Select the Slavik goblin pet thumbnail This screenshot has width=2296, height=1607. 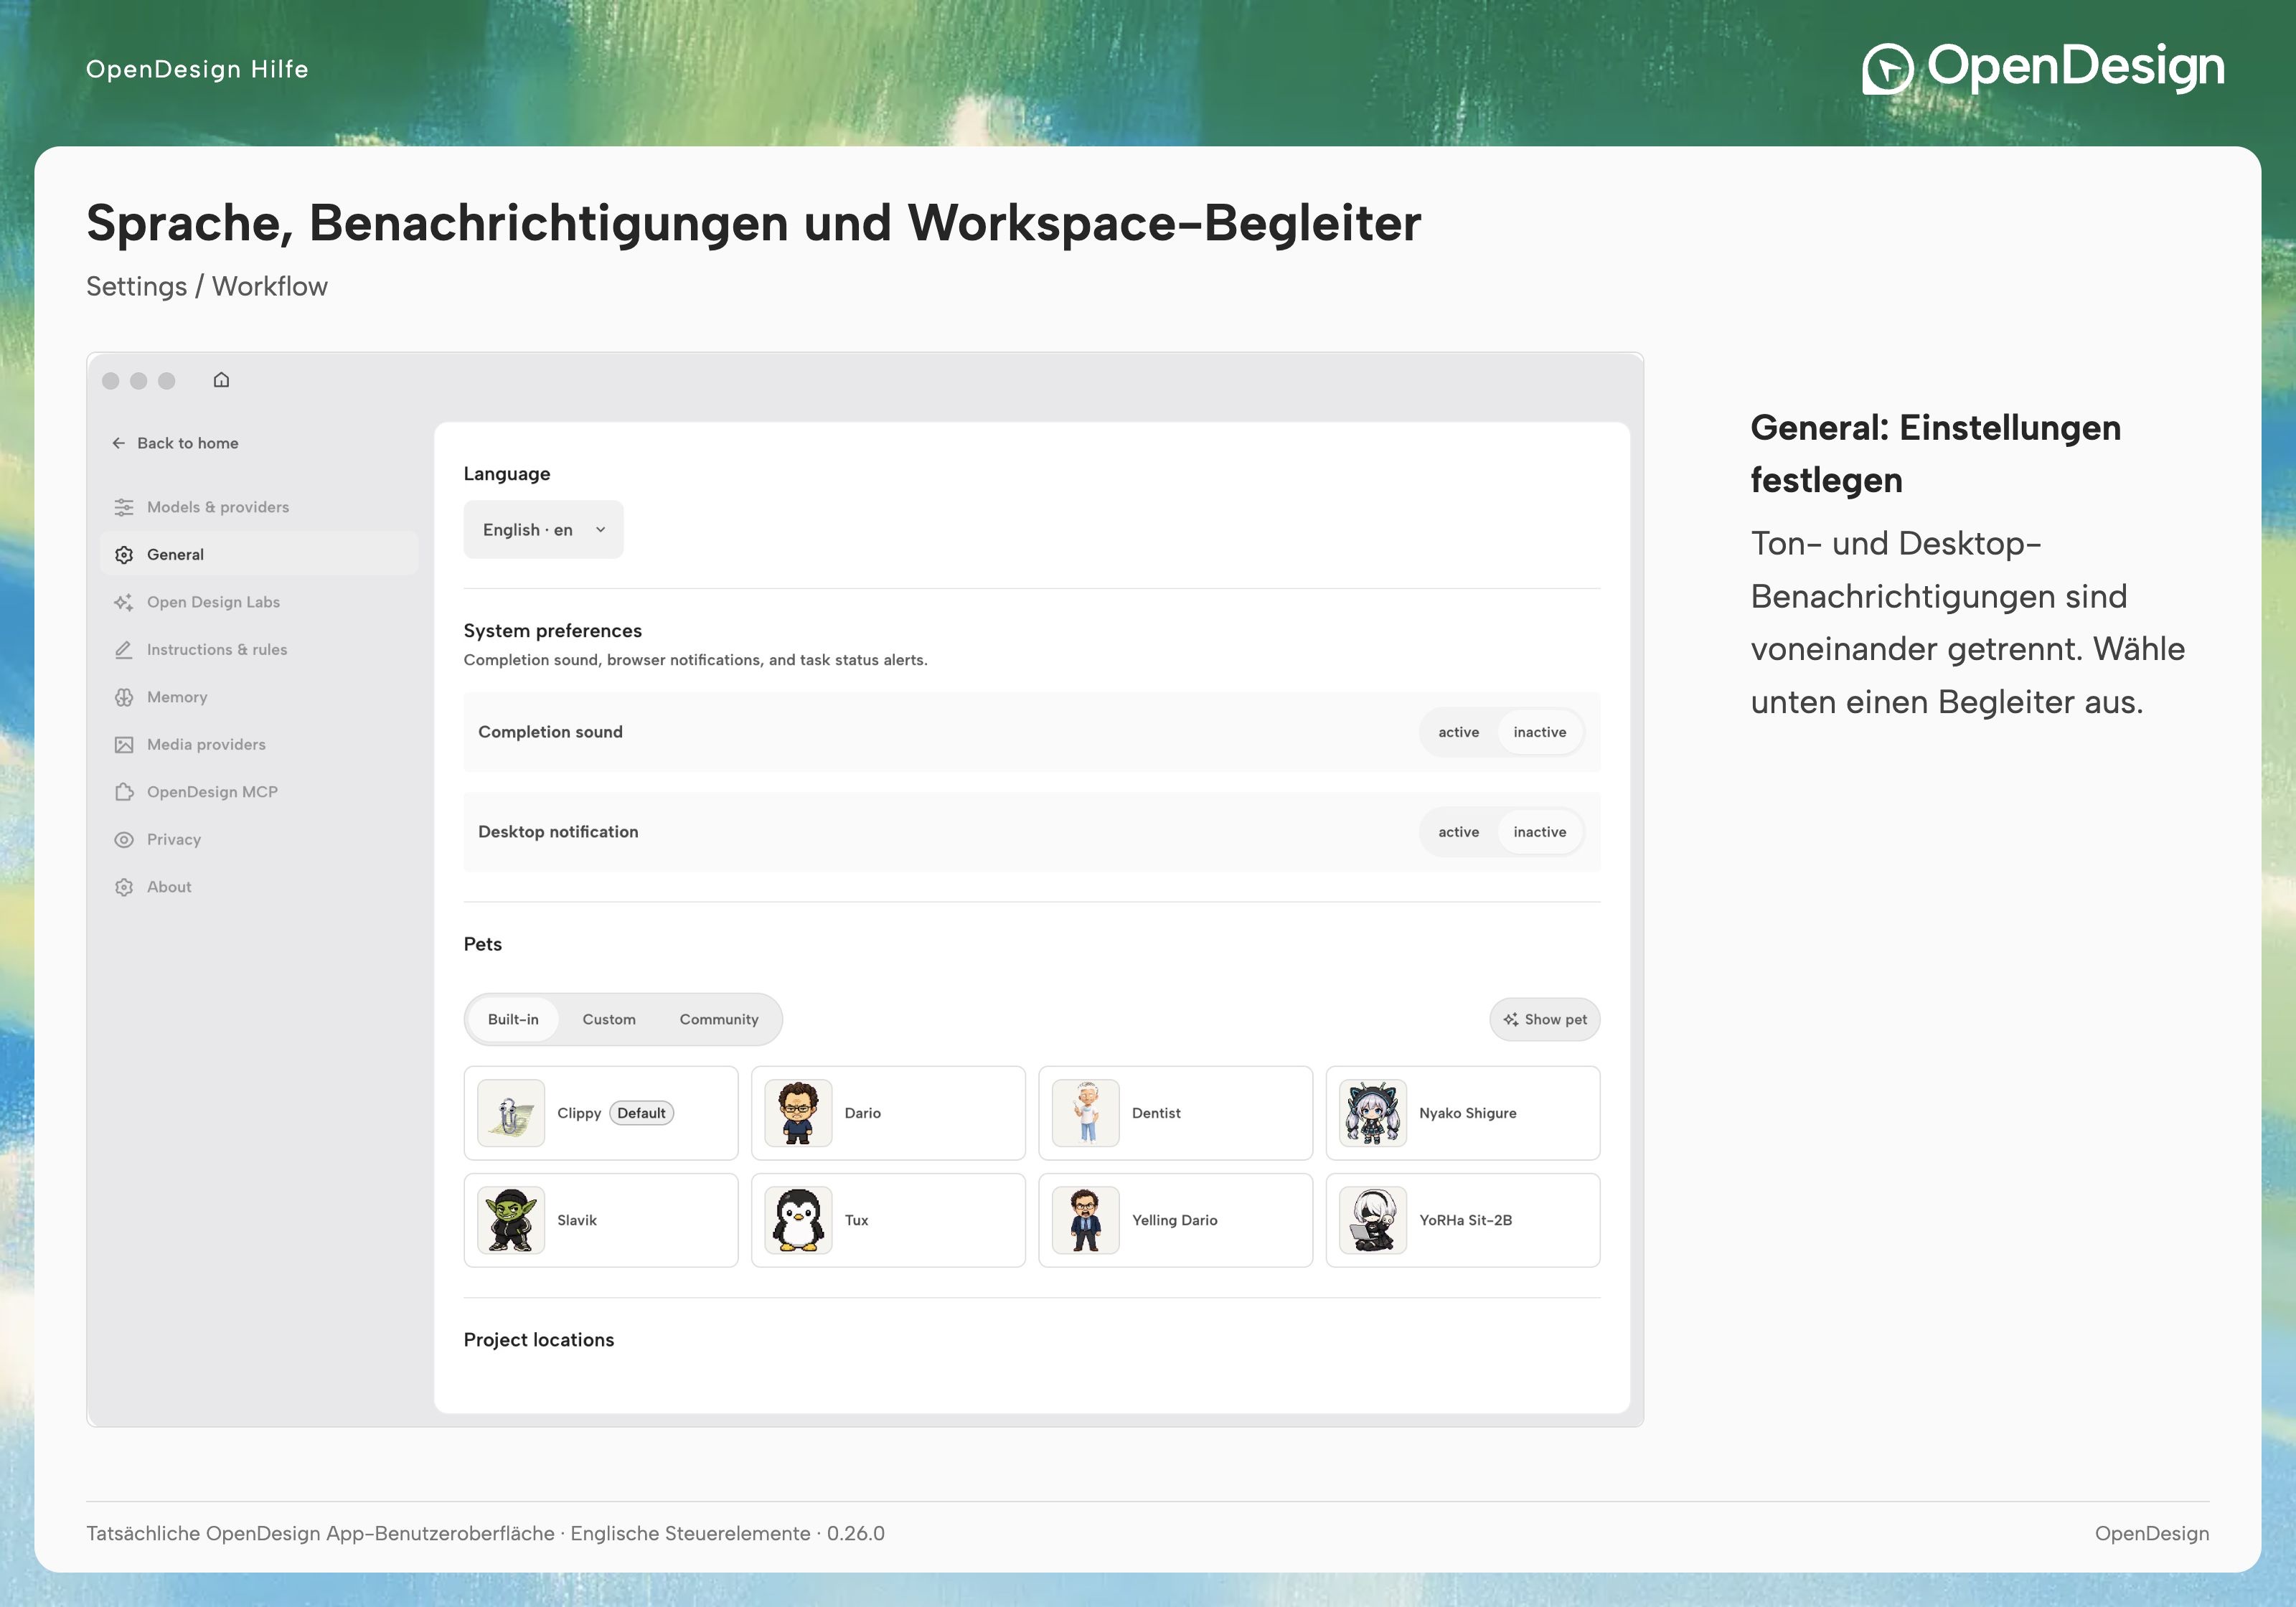[511, 1220]
